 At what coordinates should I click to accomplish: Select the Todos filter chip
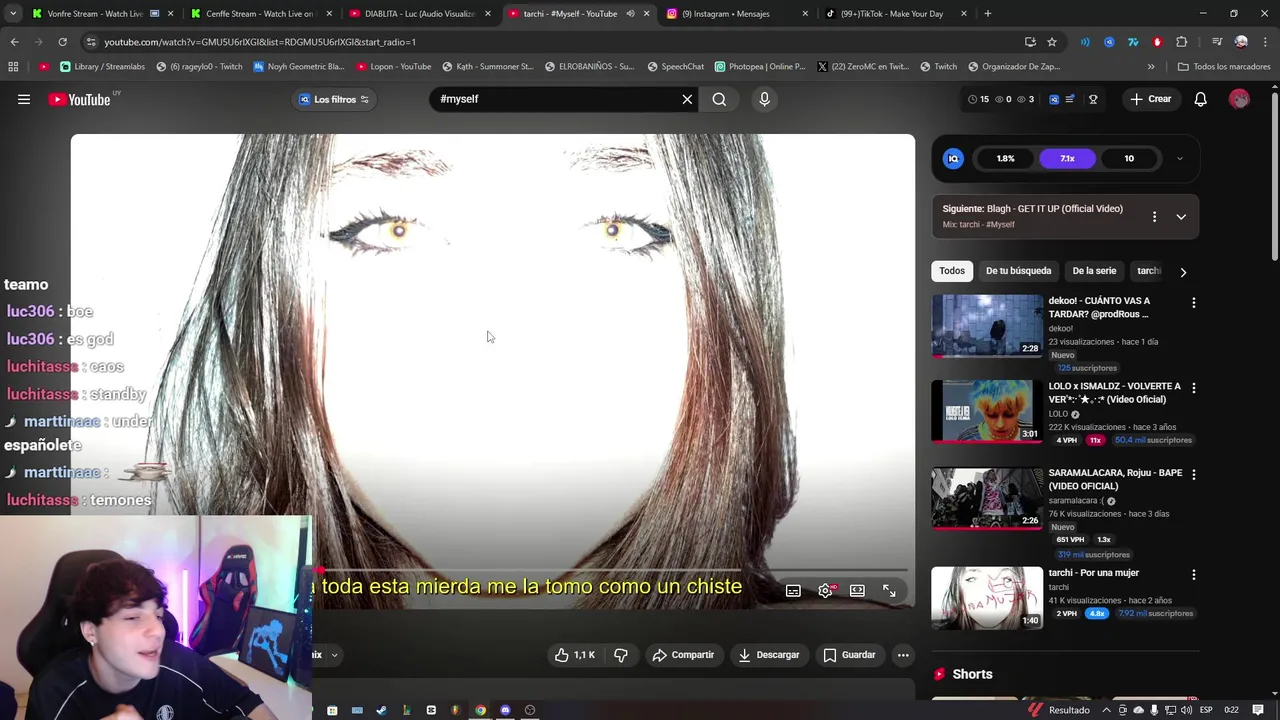click(952, 271)
